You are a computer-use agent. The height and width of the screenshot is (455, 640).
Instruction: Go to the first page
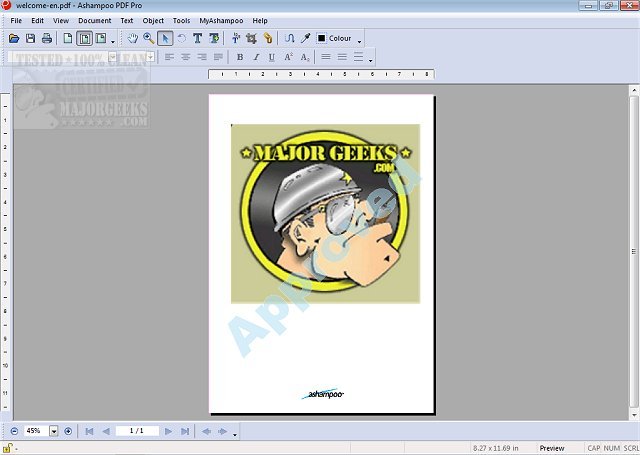[x=89, y=431]
